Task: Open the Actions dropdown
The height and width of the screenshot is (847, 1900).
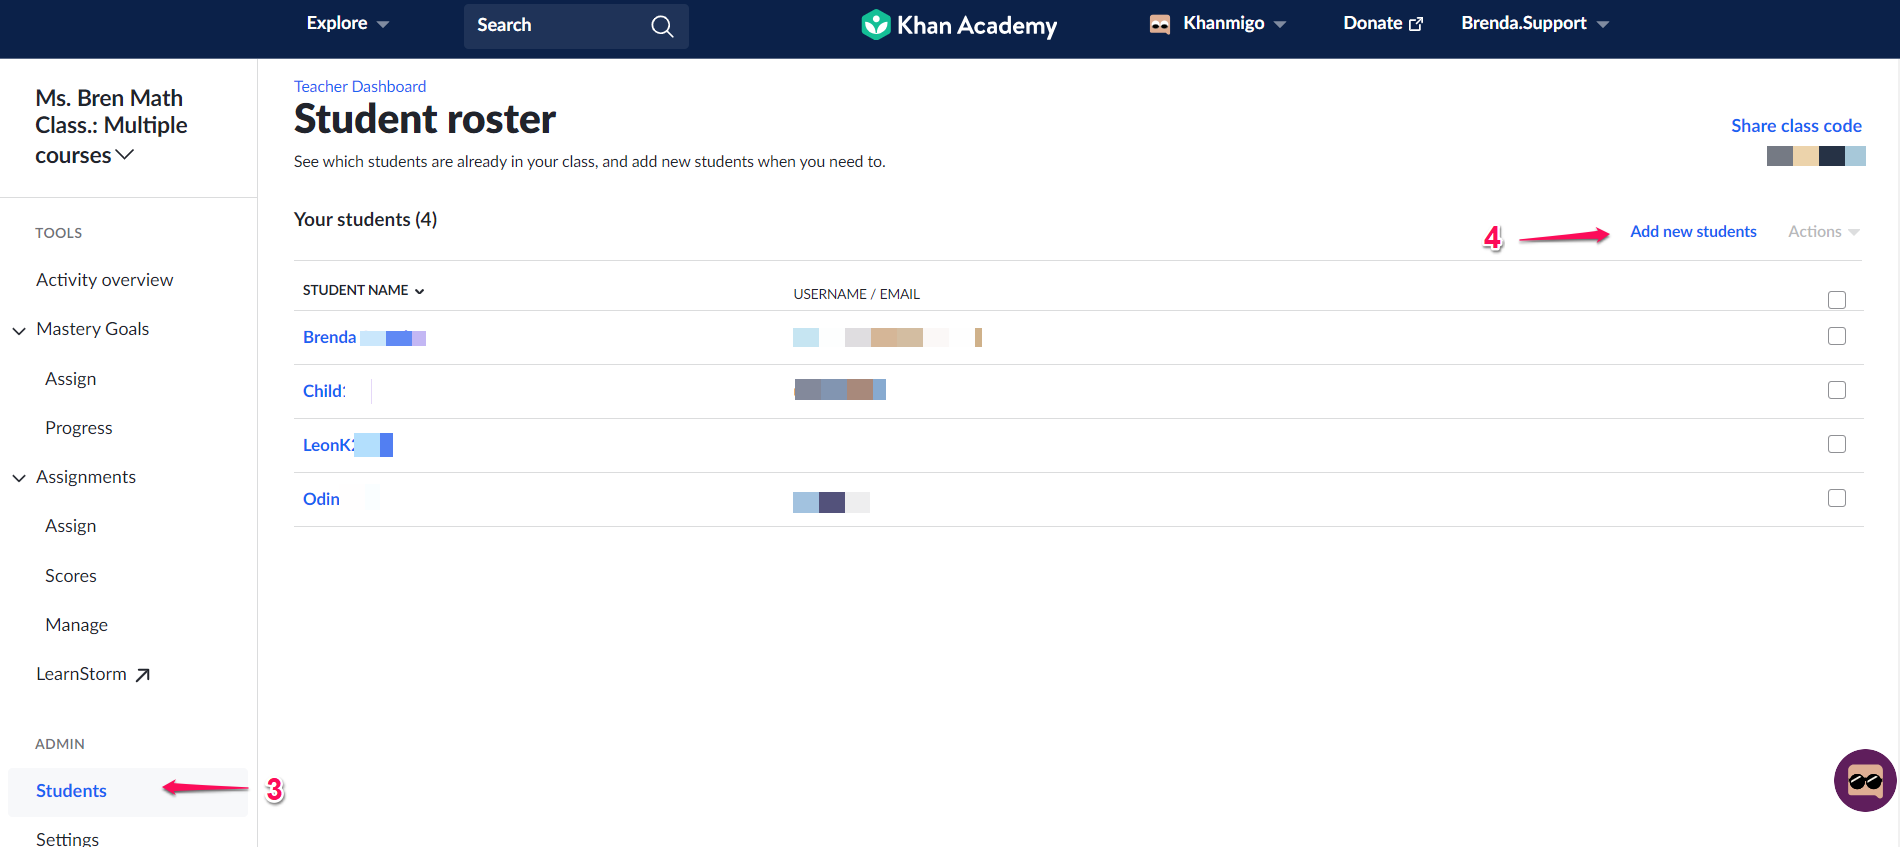Action: pyautogui.click(x=1824, y=231)
